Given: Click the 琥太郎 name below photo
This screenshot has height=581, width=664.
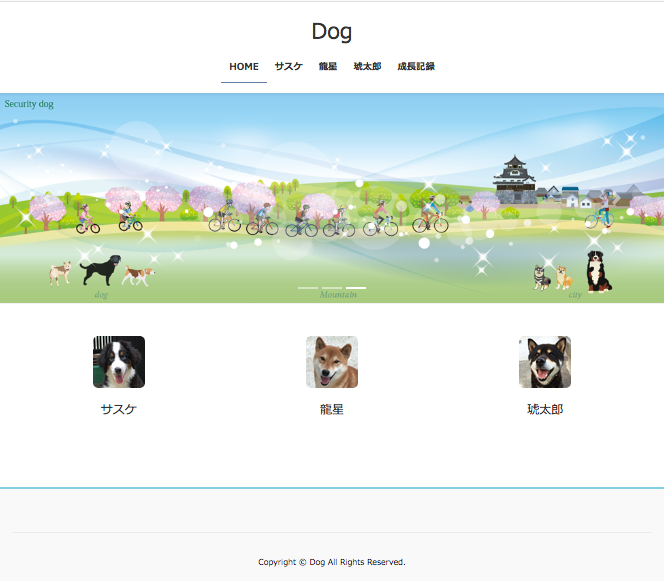Looking at the screenshot, I should click(545, 409).
